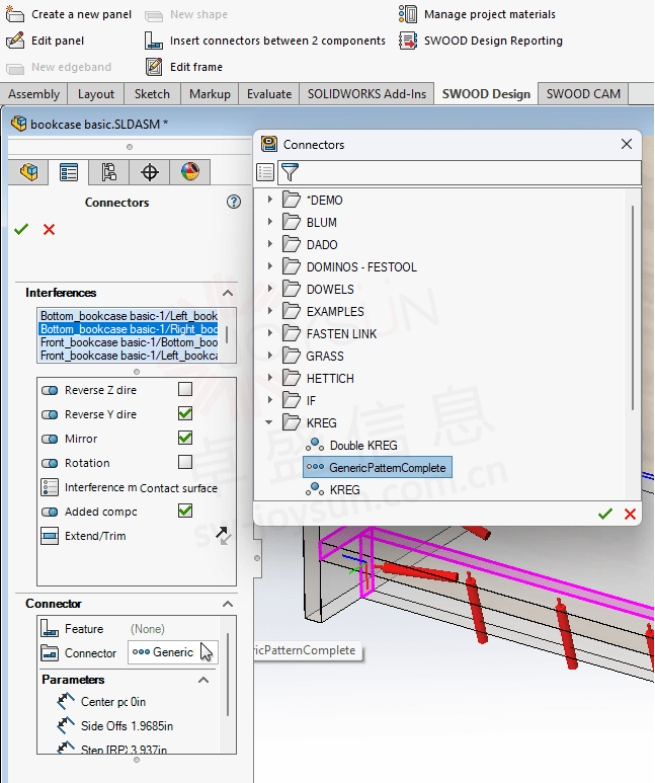655x783 pixels.
Task: Switch to the Assembly tab
Action: click(x=33, y=94)
